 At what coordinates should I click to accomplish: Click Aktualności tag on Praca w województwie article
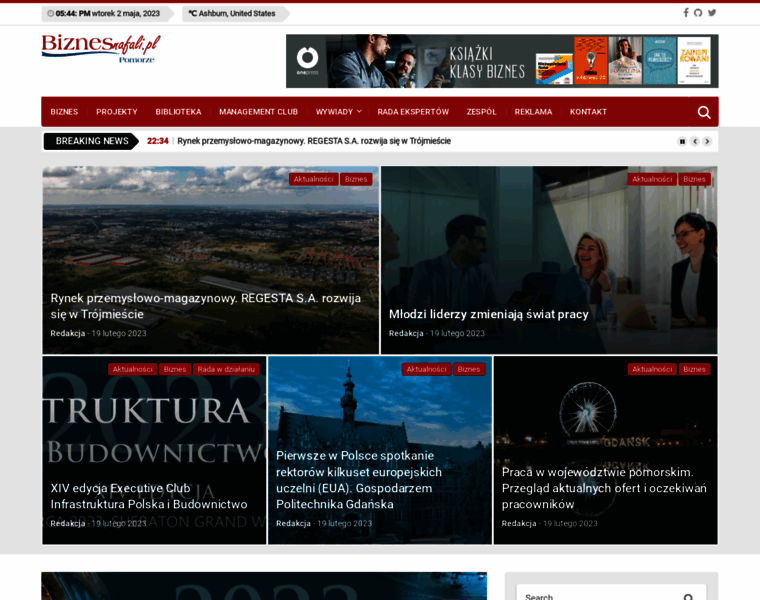point(652,369)
